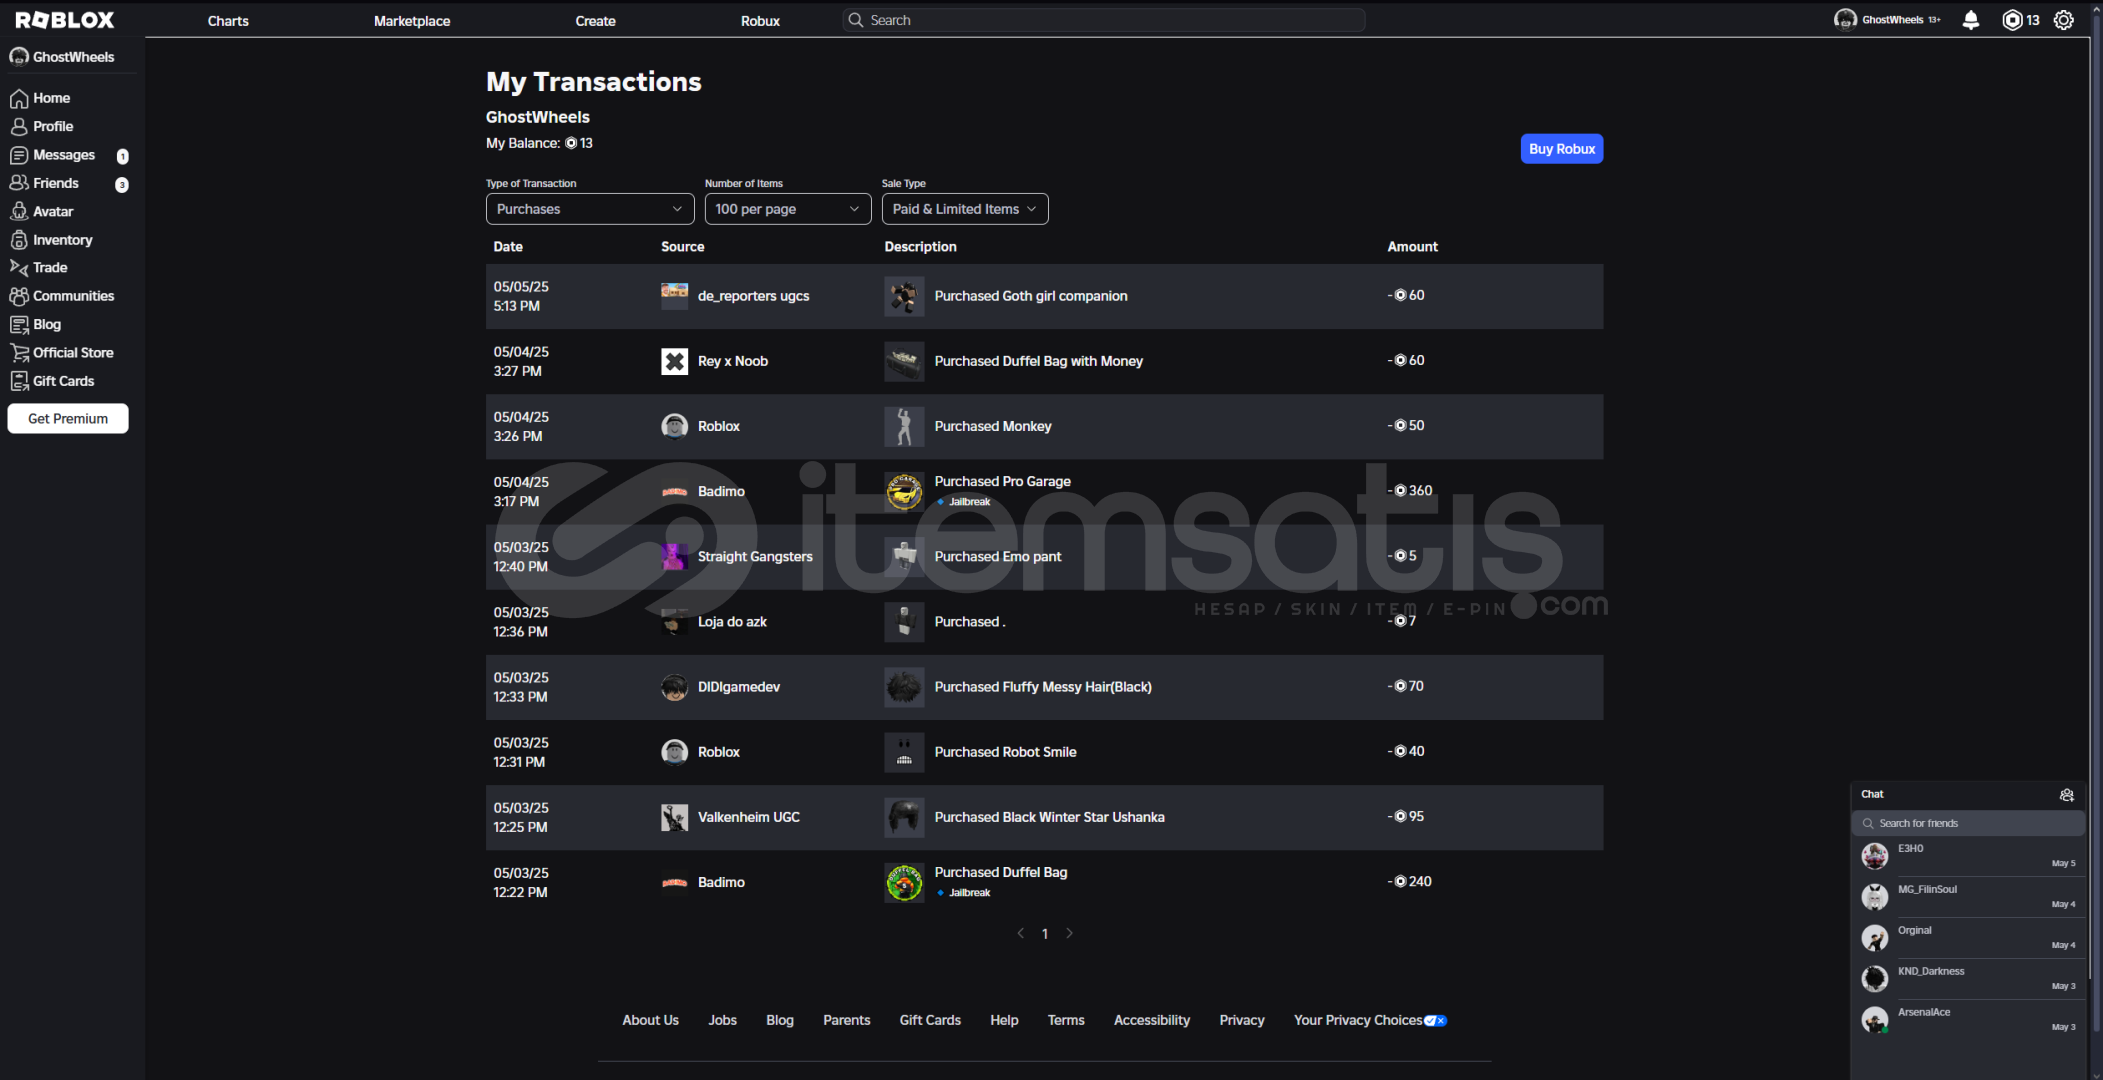Open the Jailbreak link under Pro Garage
The width and height of the screenshot is (2103, 1080).
click(x=969, y=502)
